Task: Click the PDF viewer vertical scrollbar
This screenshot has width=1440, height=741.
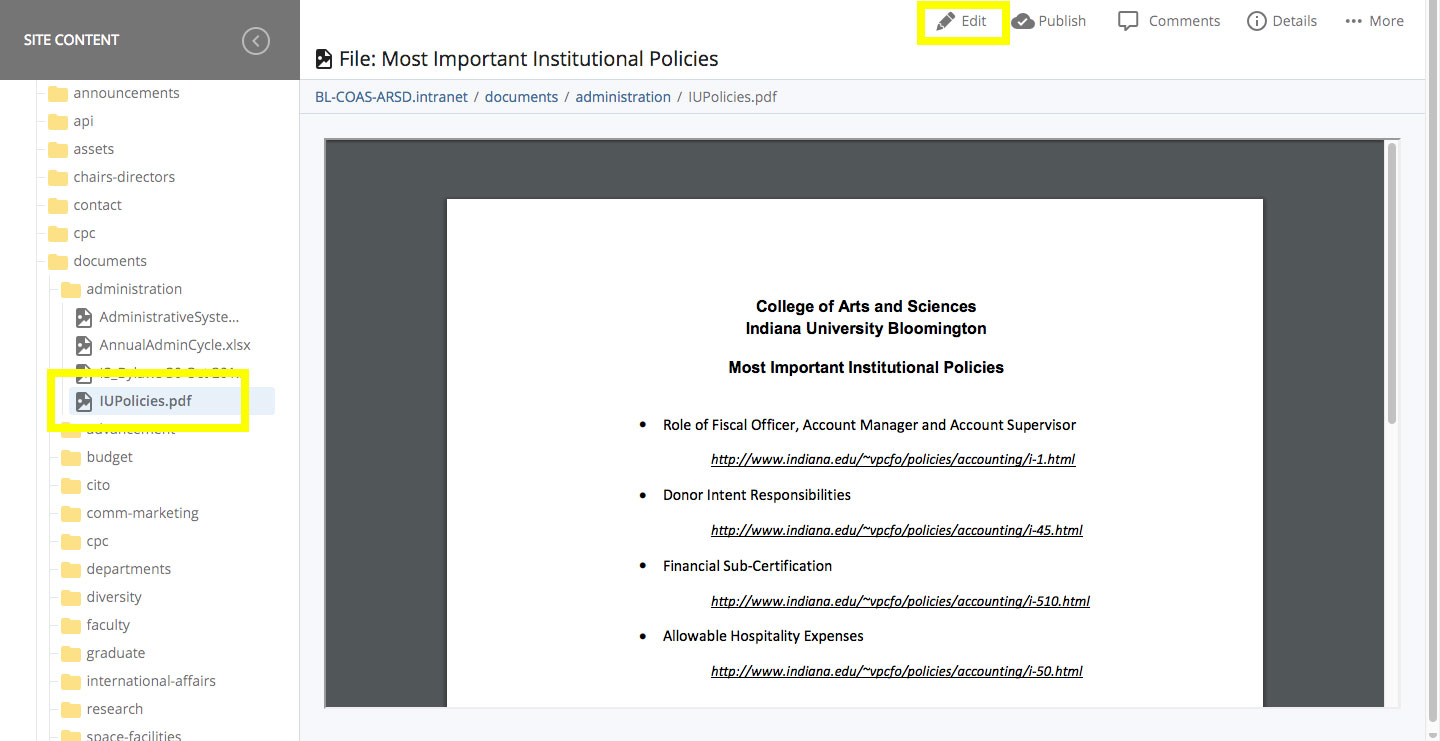Action: click(x=1391, y=283)
